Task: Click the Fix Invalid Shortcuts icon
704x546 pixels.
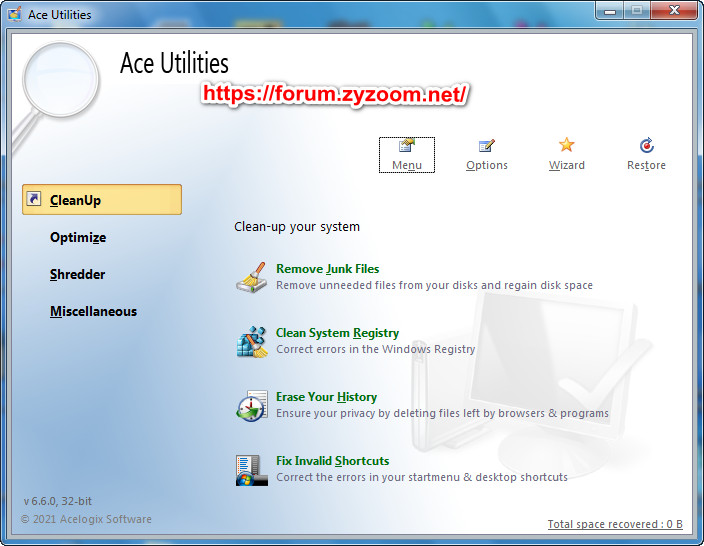Action: pos(251,470)
